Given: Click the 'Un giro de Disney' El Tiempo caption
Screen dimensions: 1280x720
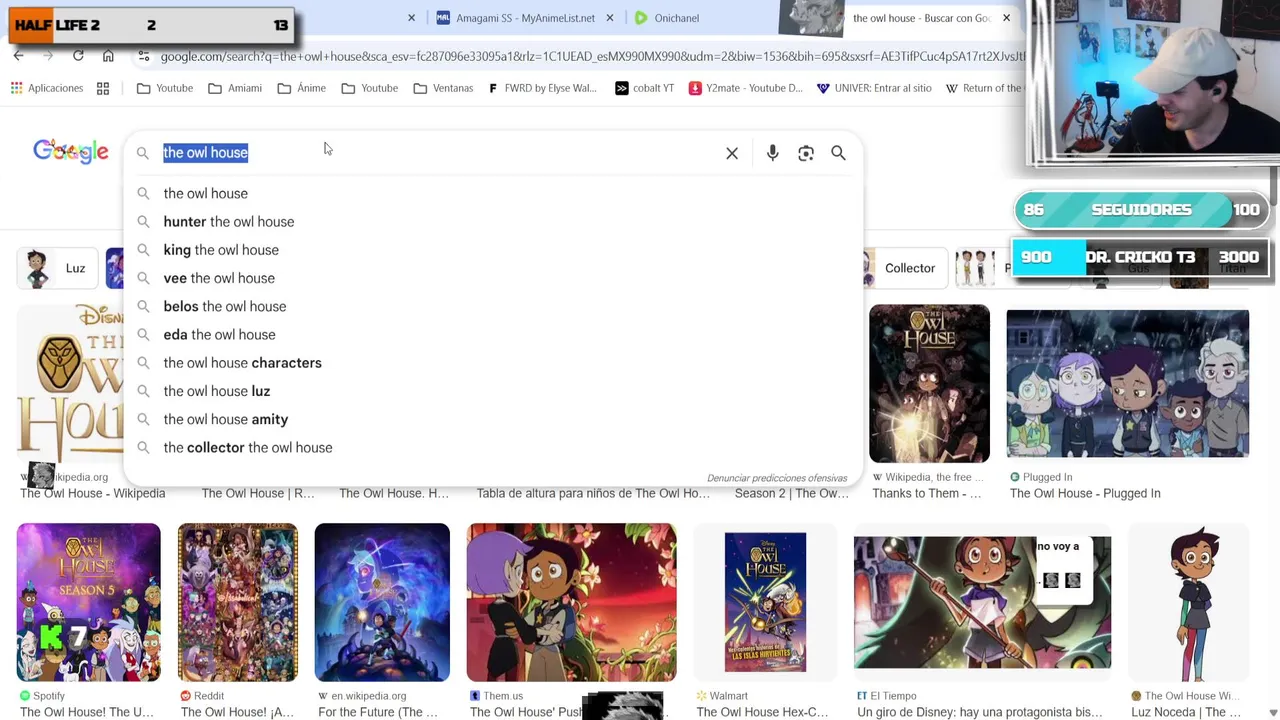Looking at the screenshot, I should pos(979,712).
